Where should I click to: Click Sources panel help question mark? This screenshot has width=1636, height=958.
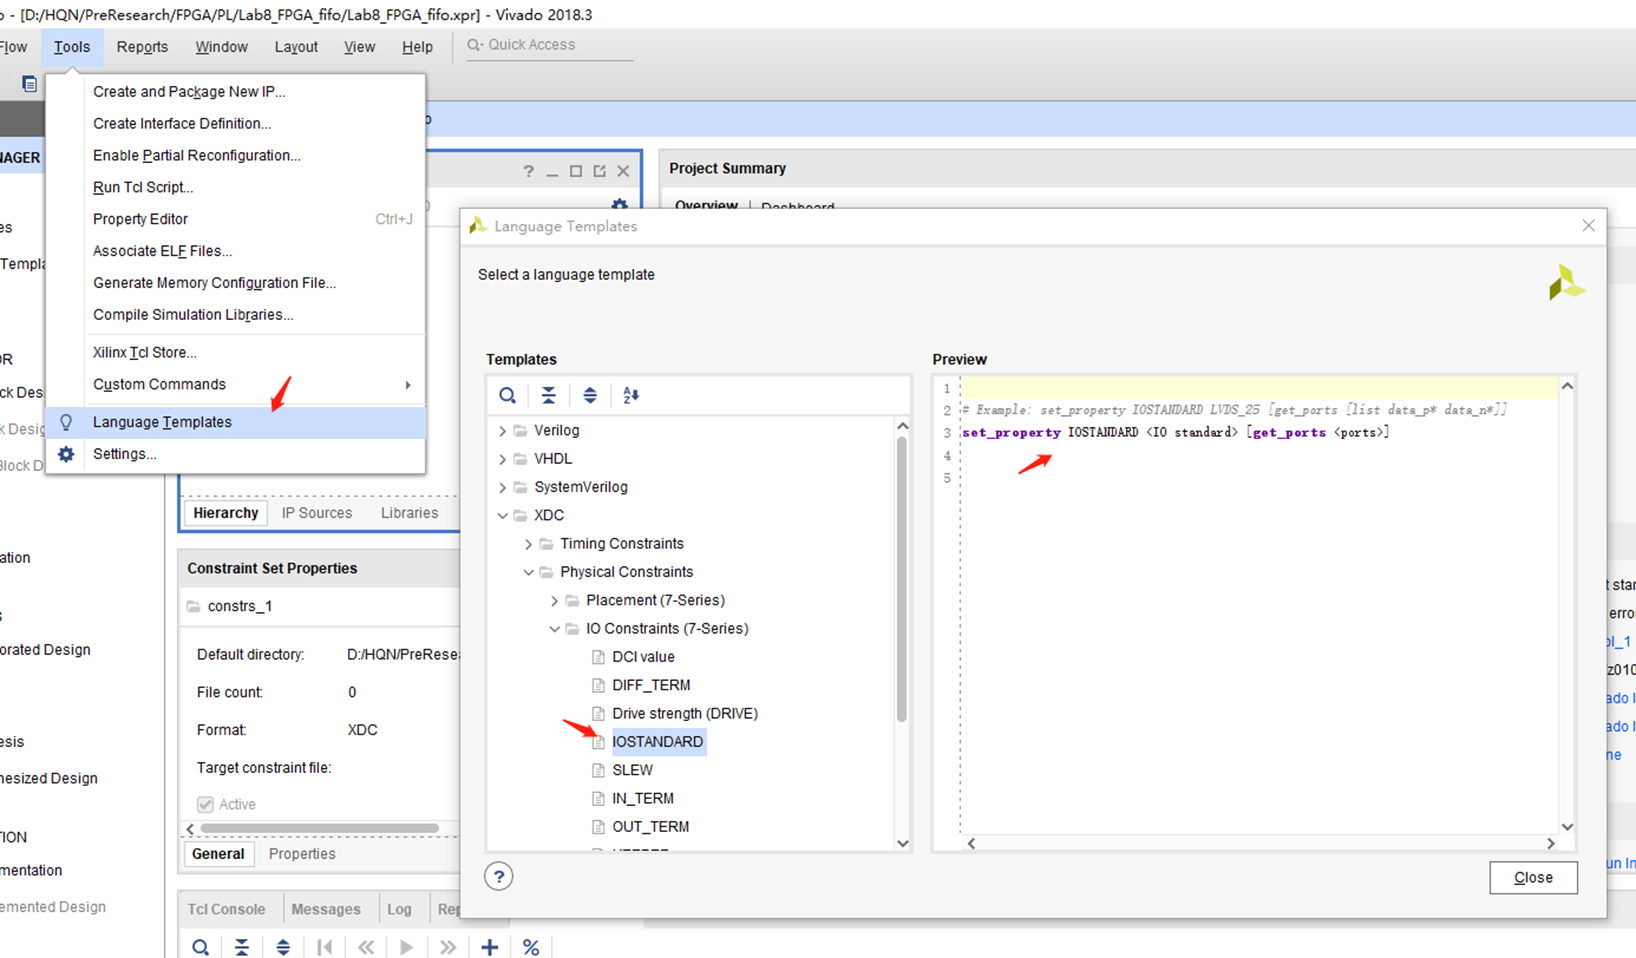tap(528, 171)
